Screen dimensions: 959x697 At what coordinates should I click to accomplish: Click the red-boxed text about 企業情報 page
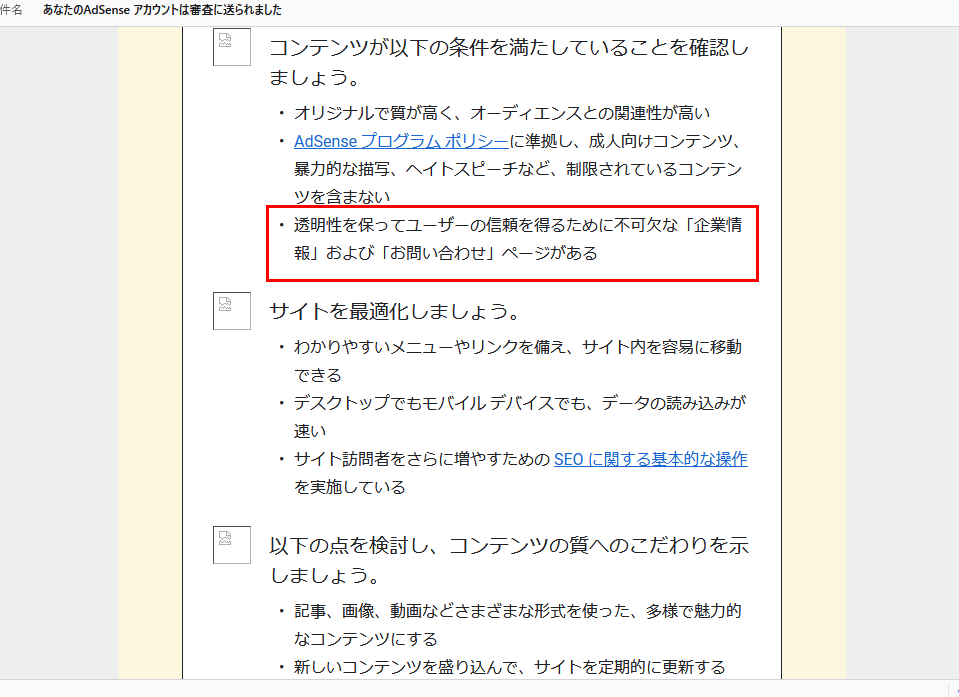(517, 225)
